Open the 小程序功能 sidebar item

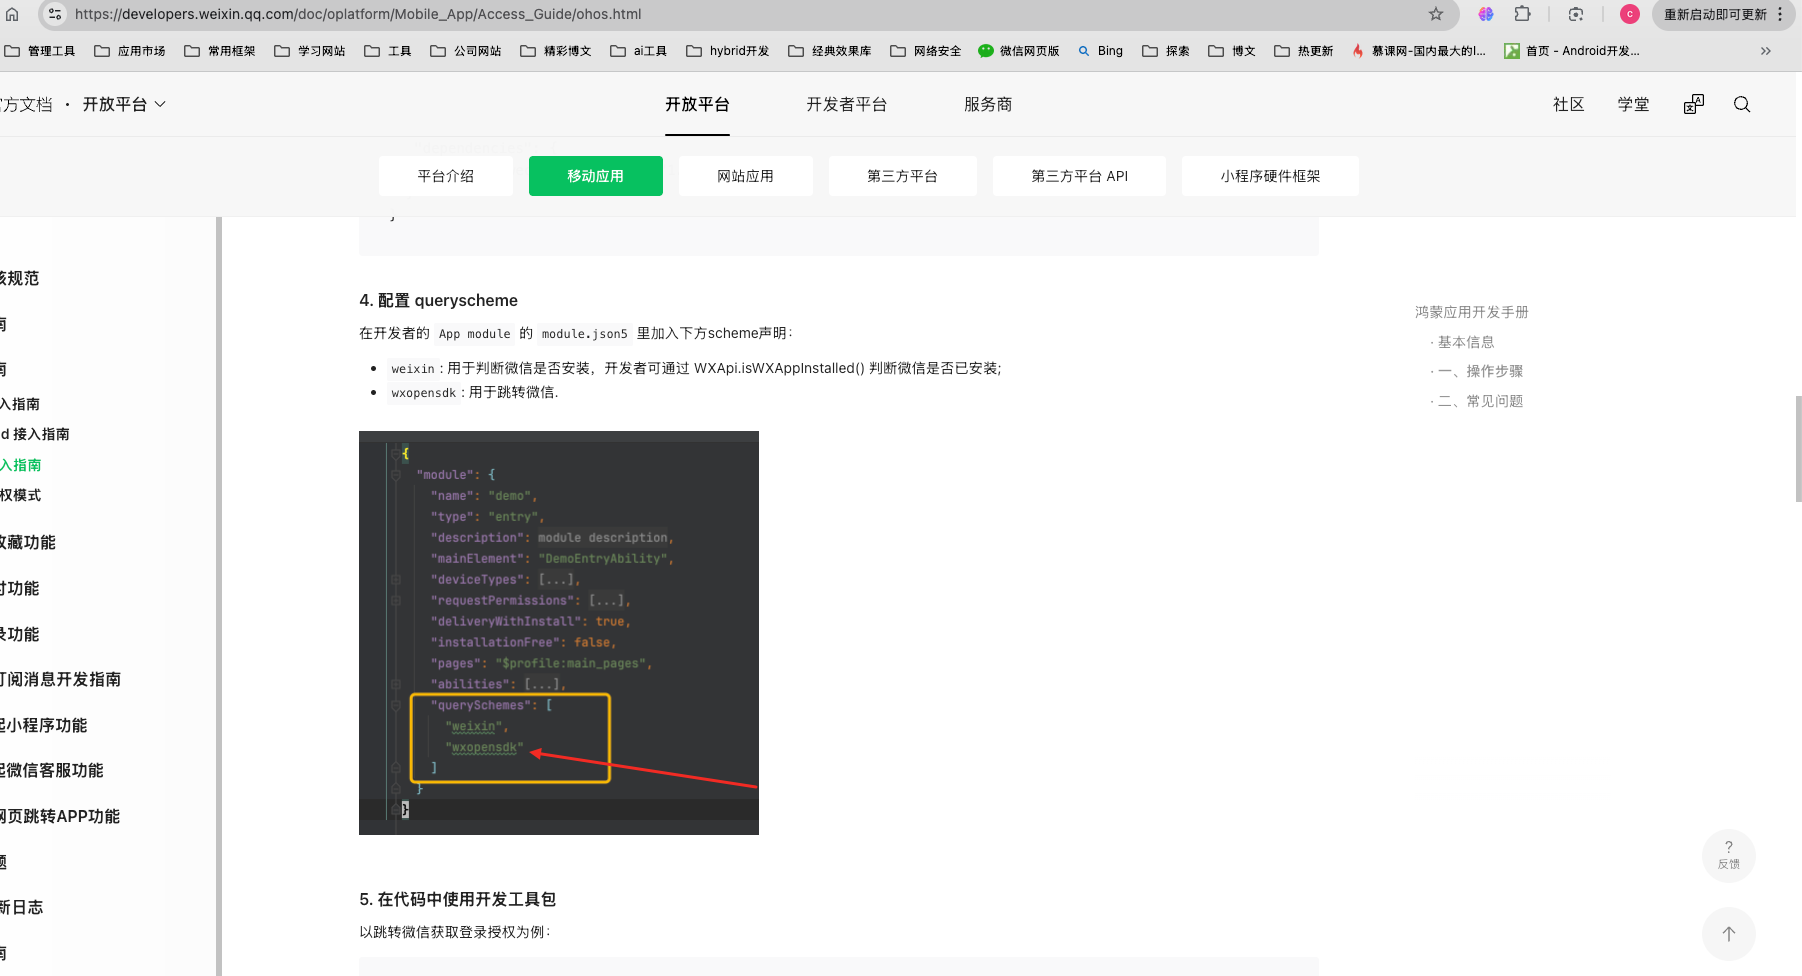click(x=44, y=726)
